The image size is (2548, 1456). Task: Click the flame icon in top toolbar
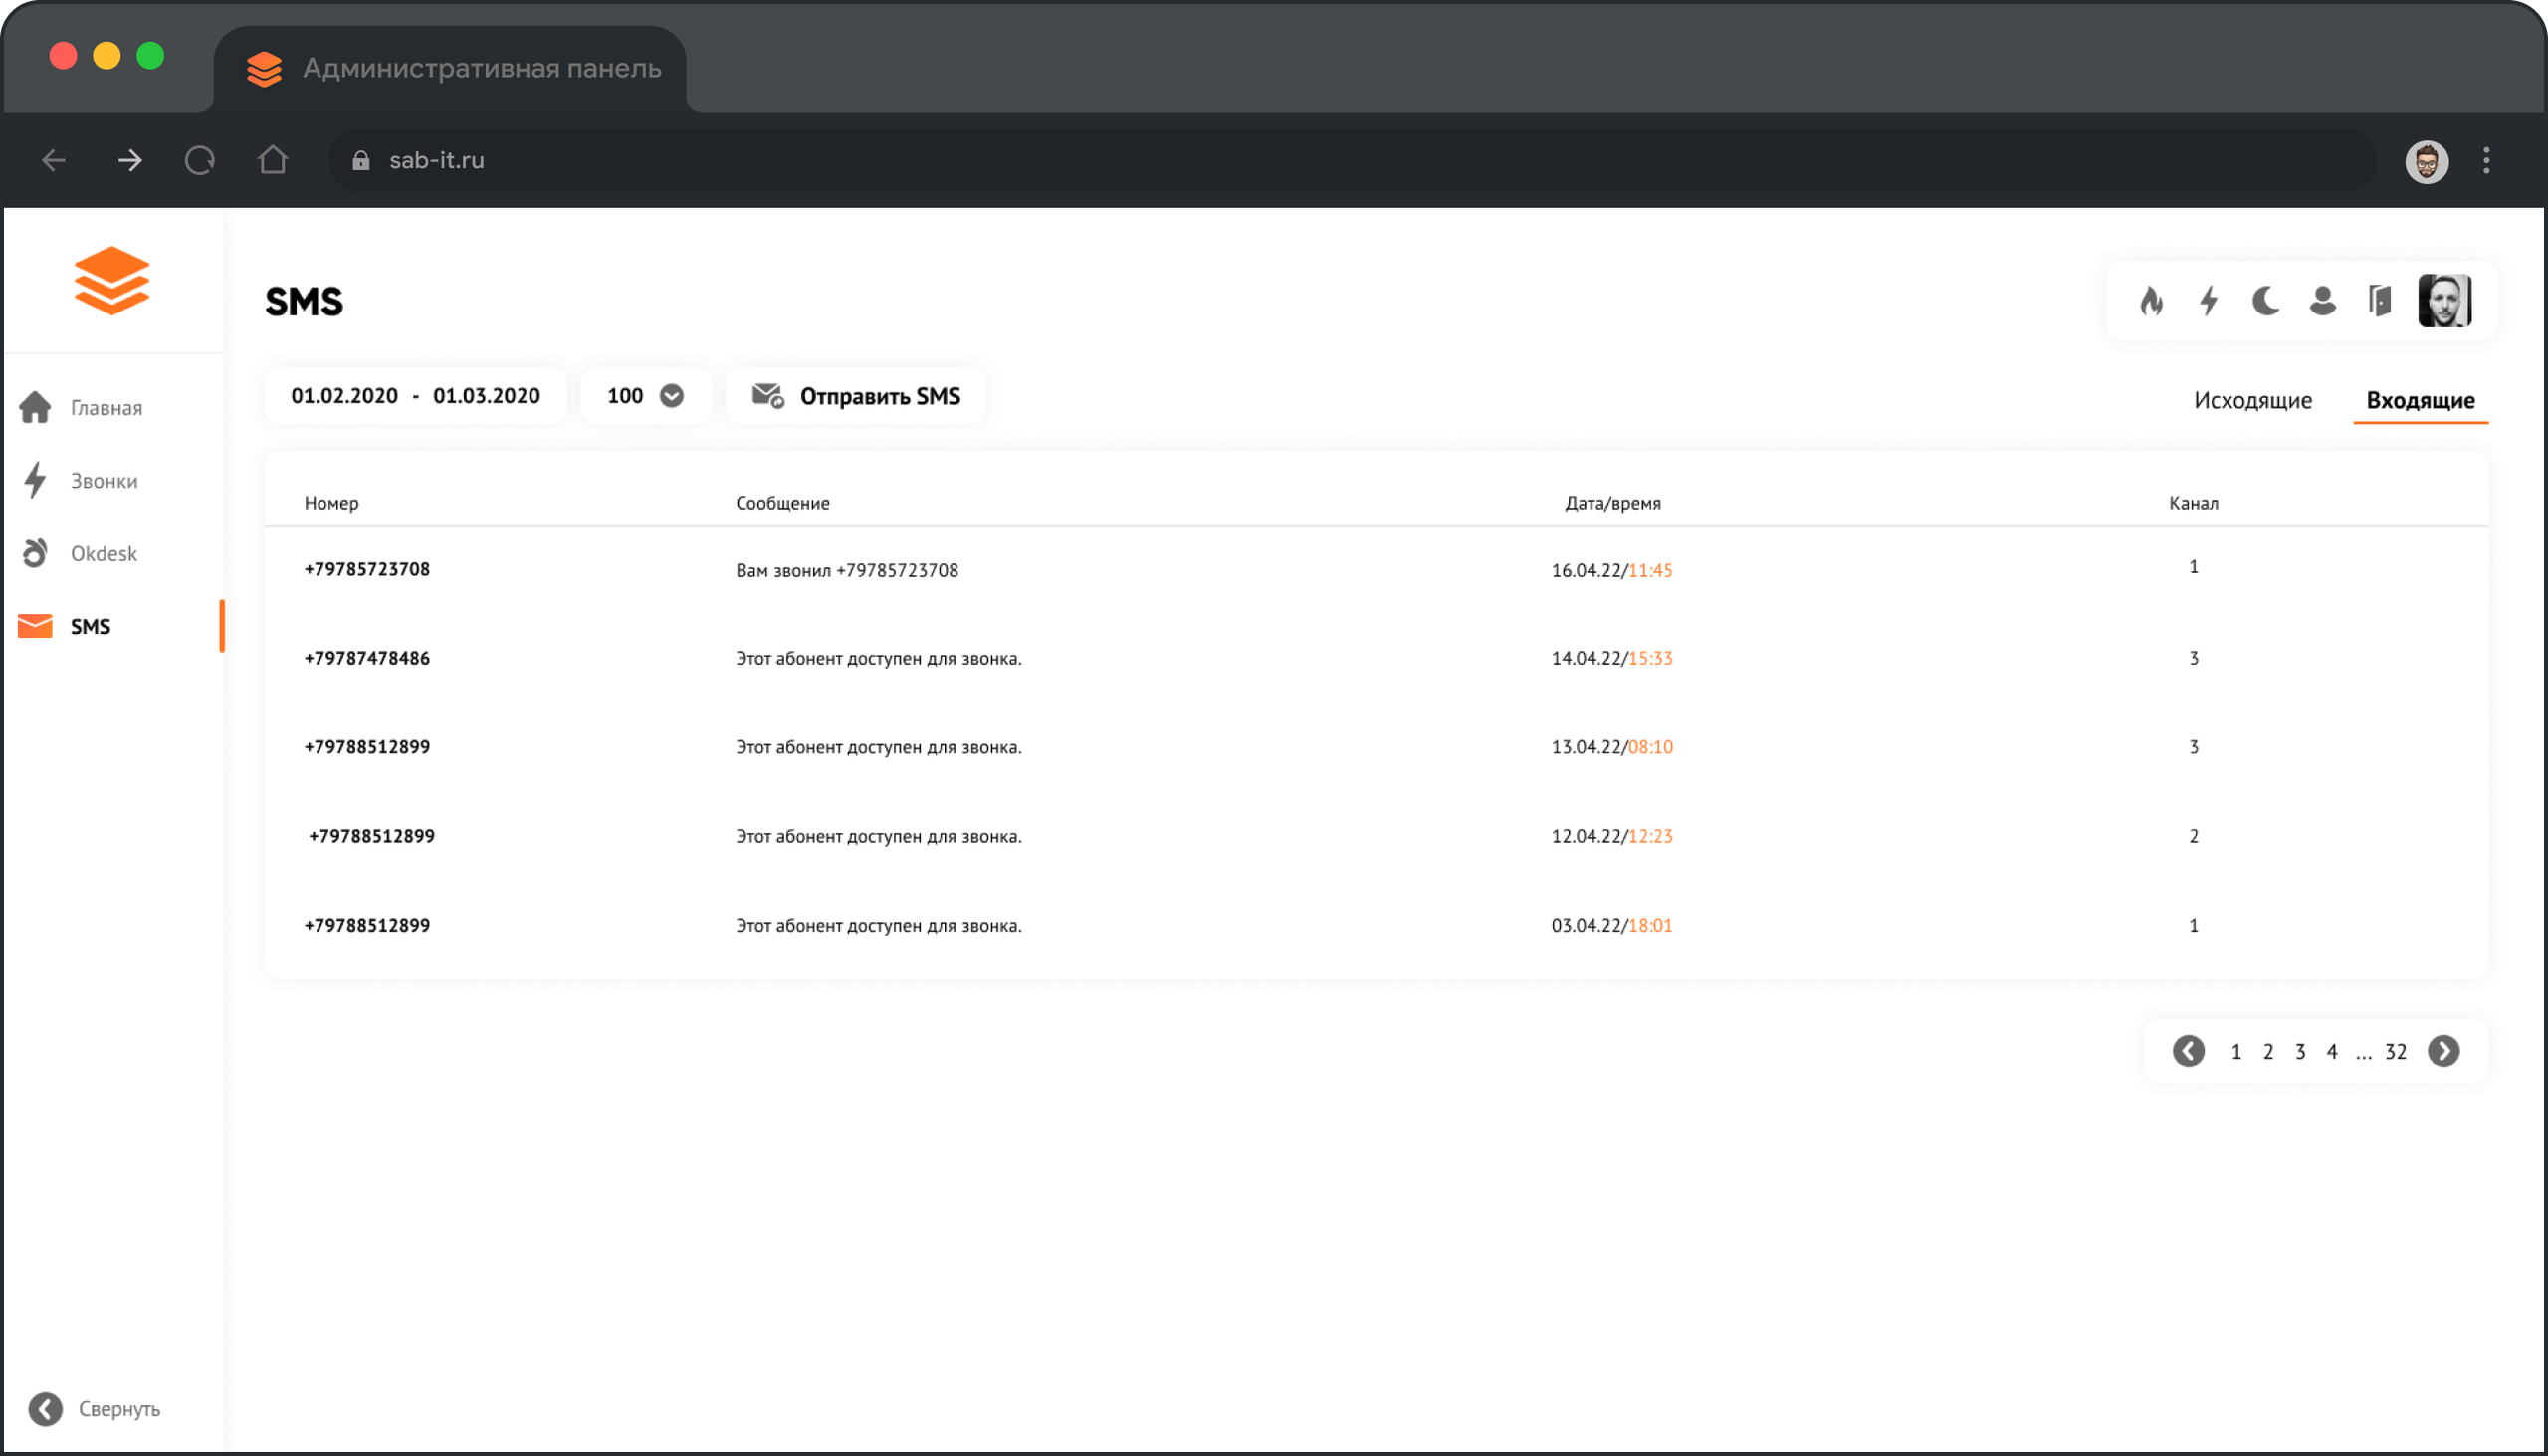2151,301
